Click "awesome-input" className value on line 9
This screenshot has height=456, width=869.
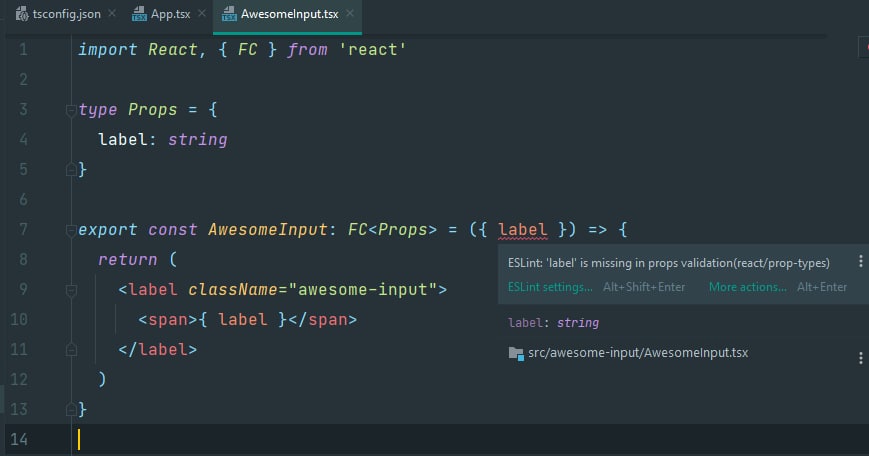click(363, 289)
